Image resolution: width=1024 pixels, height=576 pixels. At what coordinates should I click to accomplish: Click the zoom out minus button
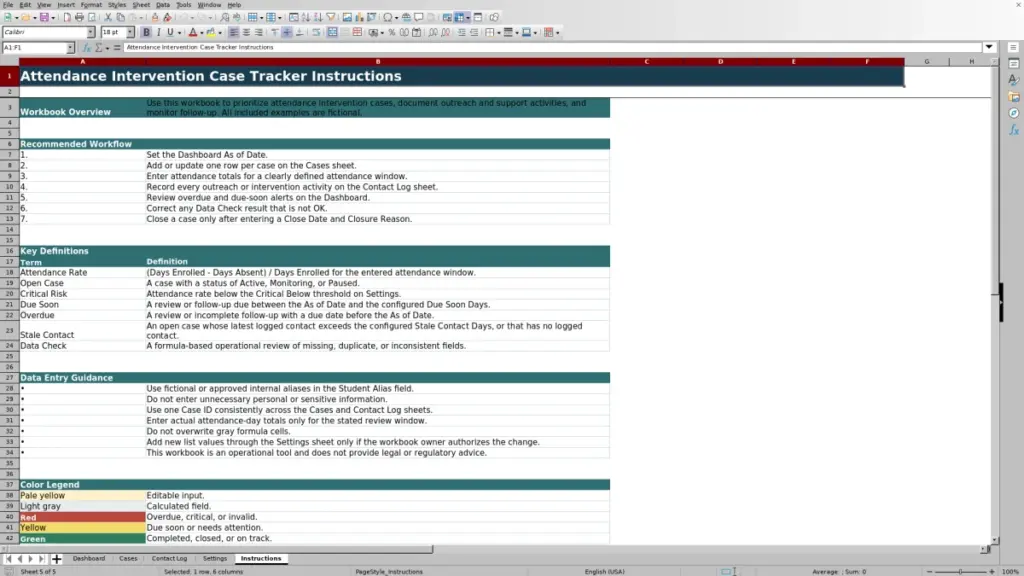[x=930, y=571]
